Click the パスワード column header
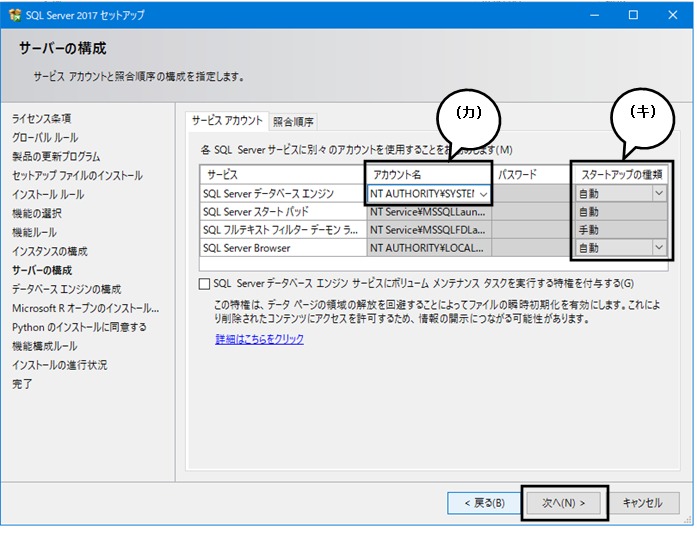 532,175
